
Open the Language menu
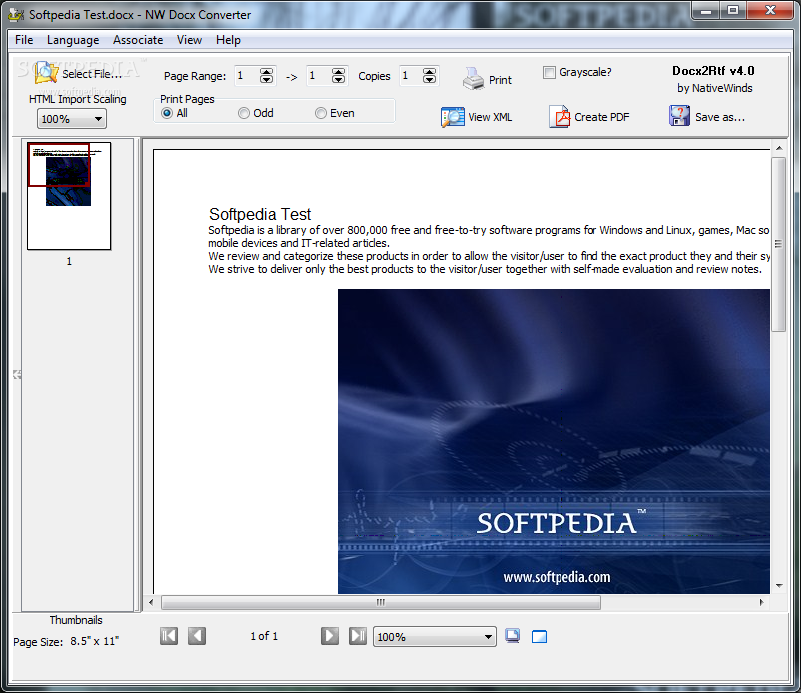click(73, 40)
